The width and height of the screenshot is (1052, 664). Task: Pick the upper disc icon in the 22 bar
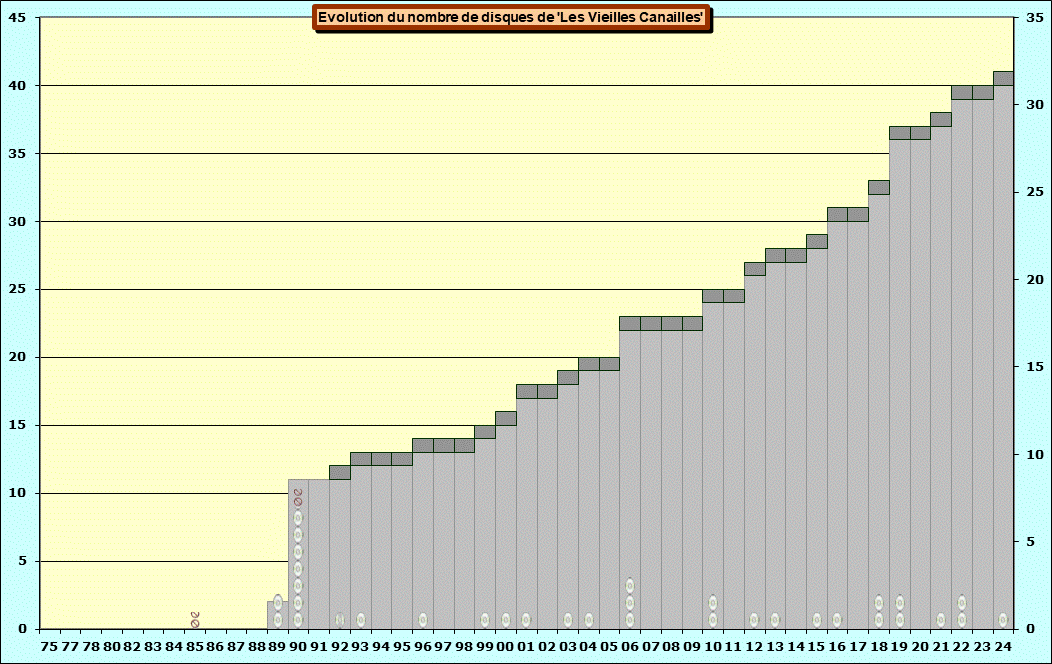(x=961, y=602)
